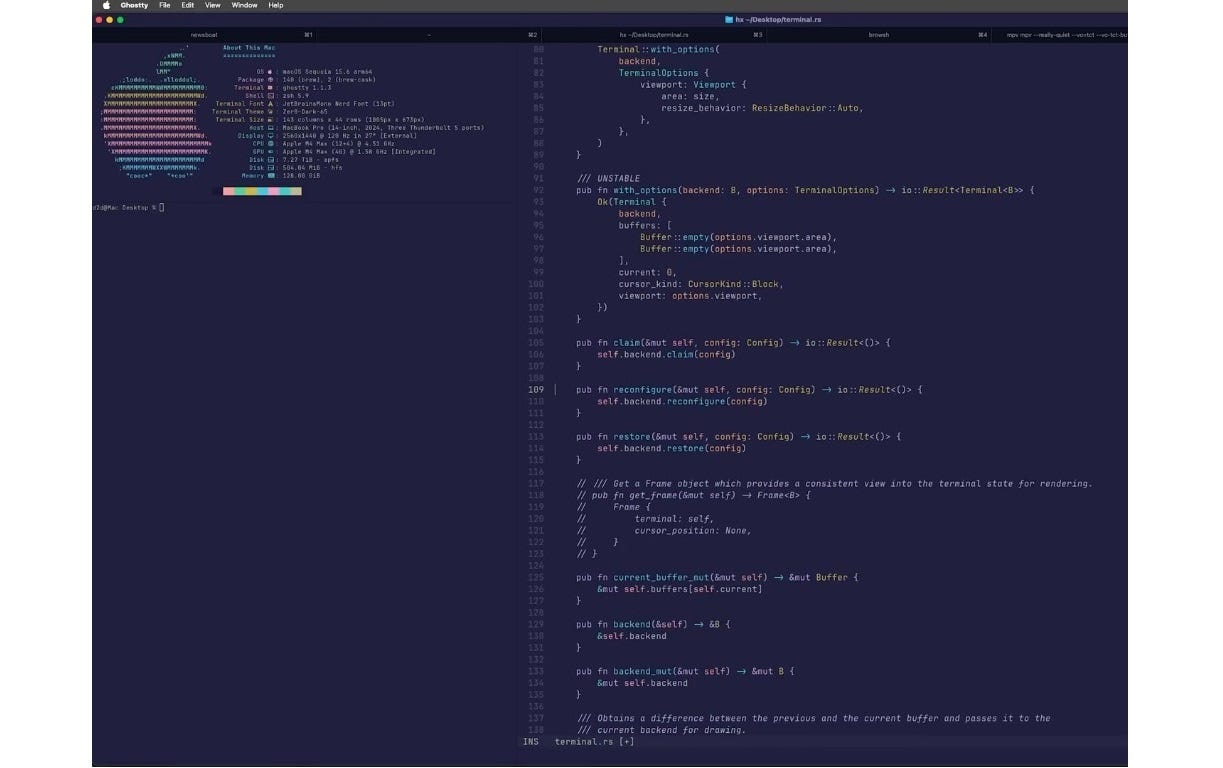This screenshot has height=768, width=1223.
Task: Click 'cursor_kind: CursorKind::Block' line
Action: coord(701,284)
